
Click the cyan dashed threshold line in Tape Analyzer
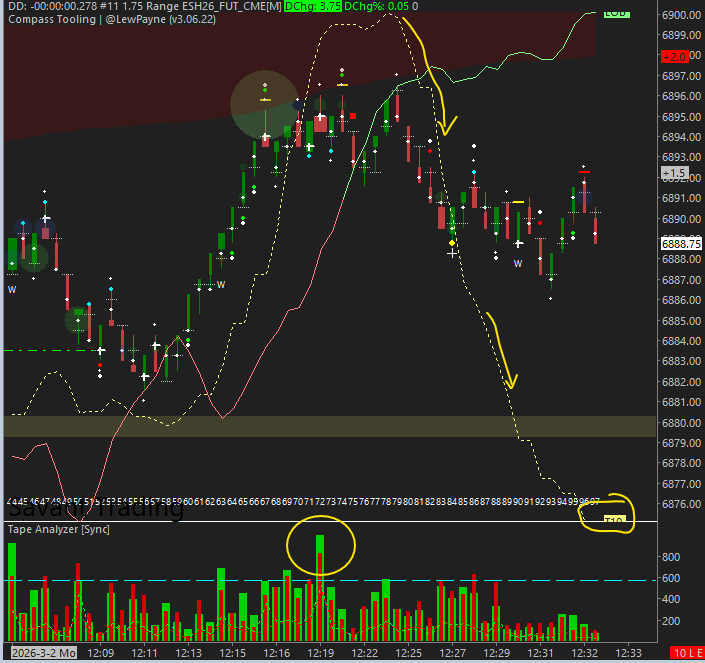point(330,580)
